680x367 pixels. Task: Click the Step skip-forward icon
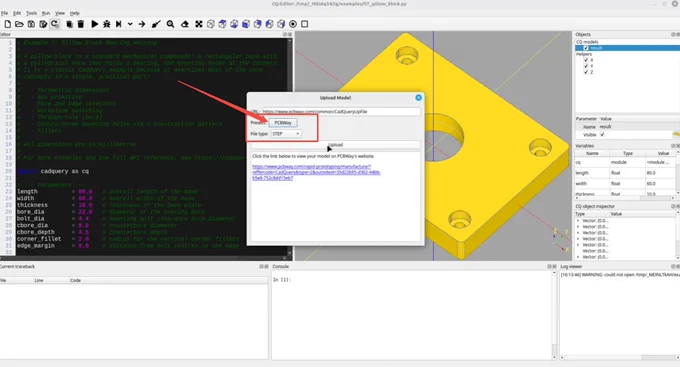click(118, 24)
